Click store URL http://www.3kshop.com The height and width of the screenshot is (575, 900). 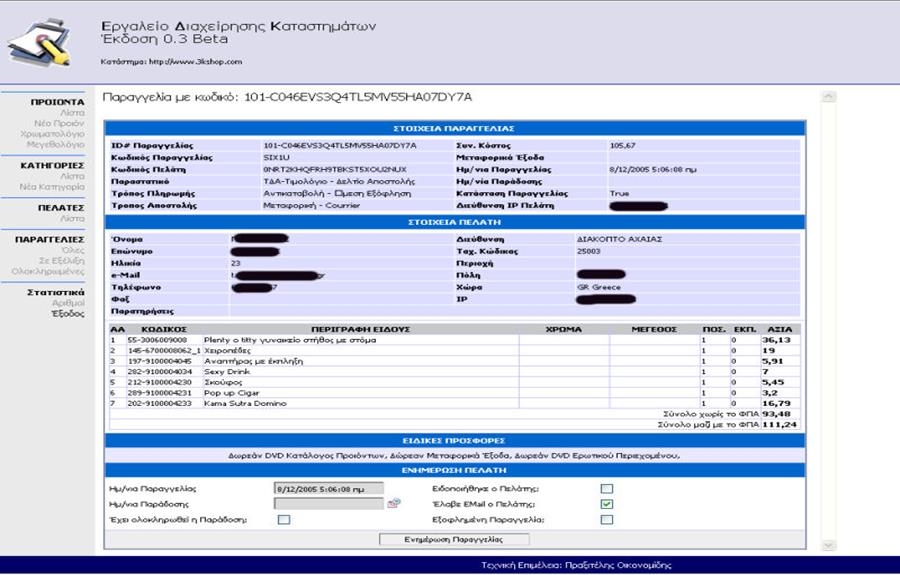pyautogui.click(x=196, y=61)
